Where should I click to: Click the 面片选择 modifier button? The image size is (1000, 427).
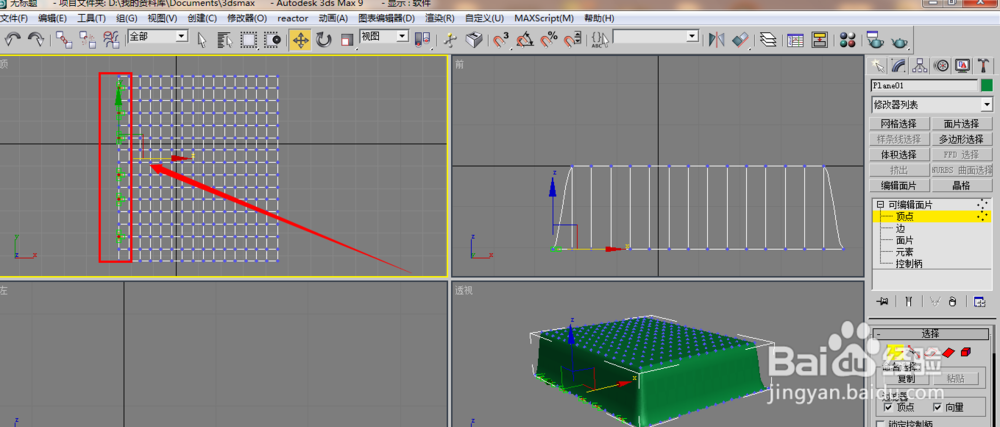(963, 124)
